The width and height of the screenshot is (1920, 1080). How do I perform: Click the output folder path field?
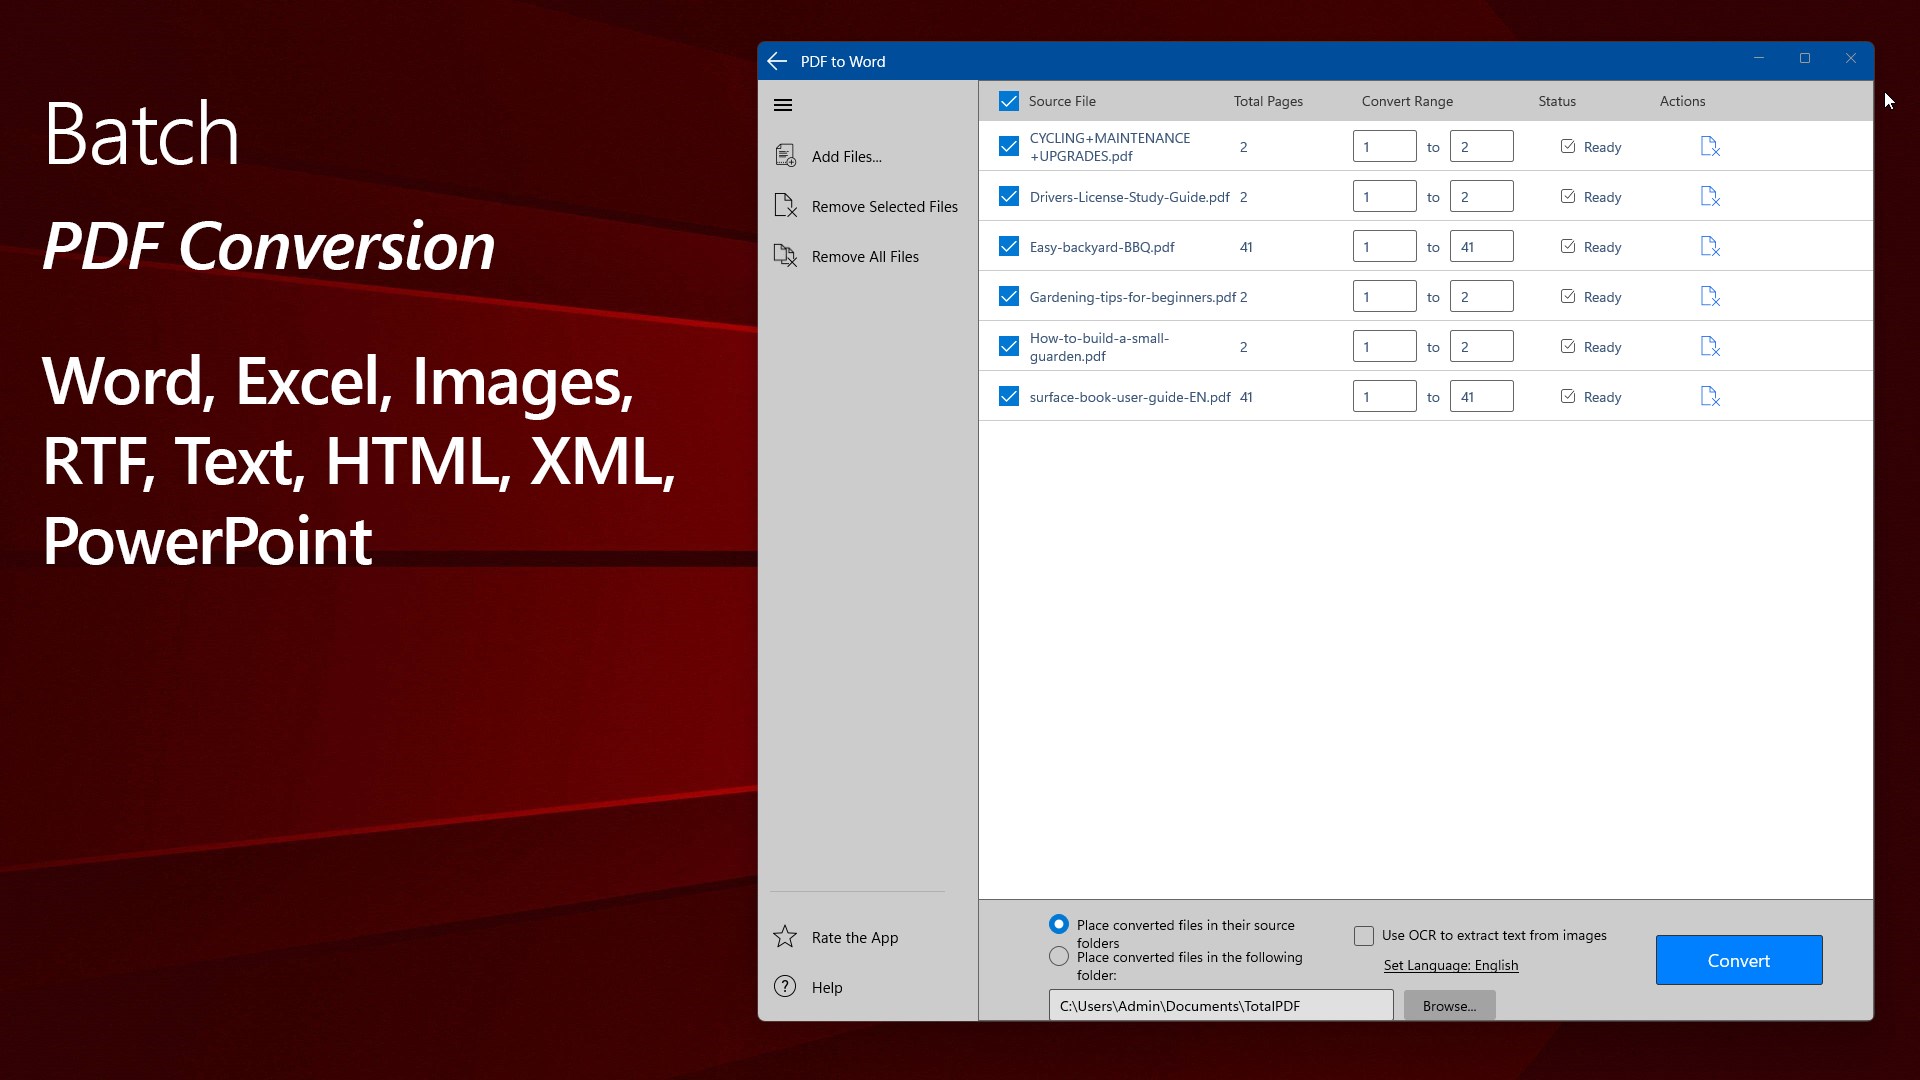point(1220,1006)
